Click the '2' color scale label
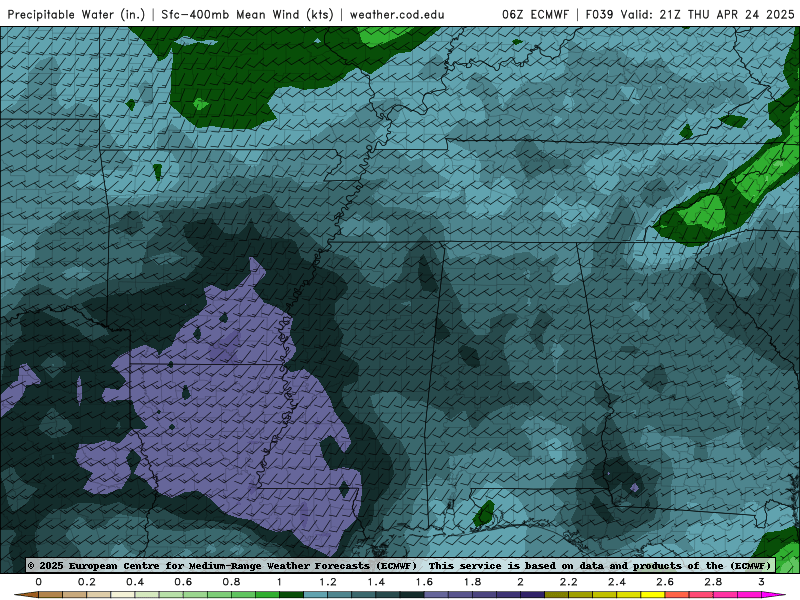Screen dimensions: 800x600 [520, 582]
